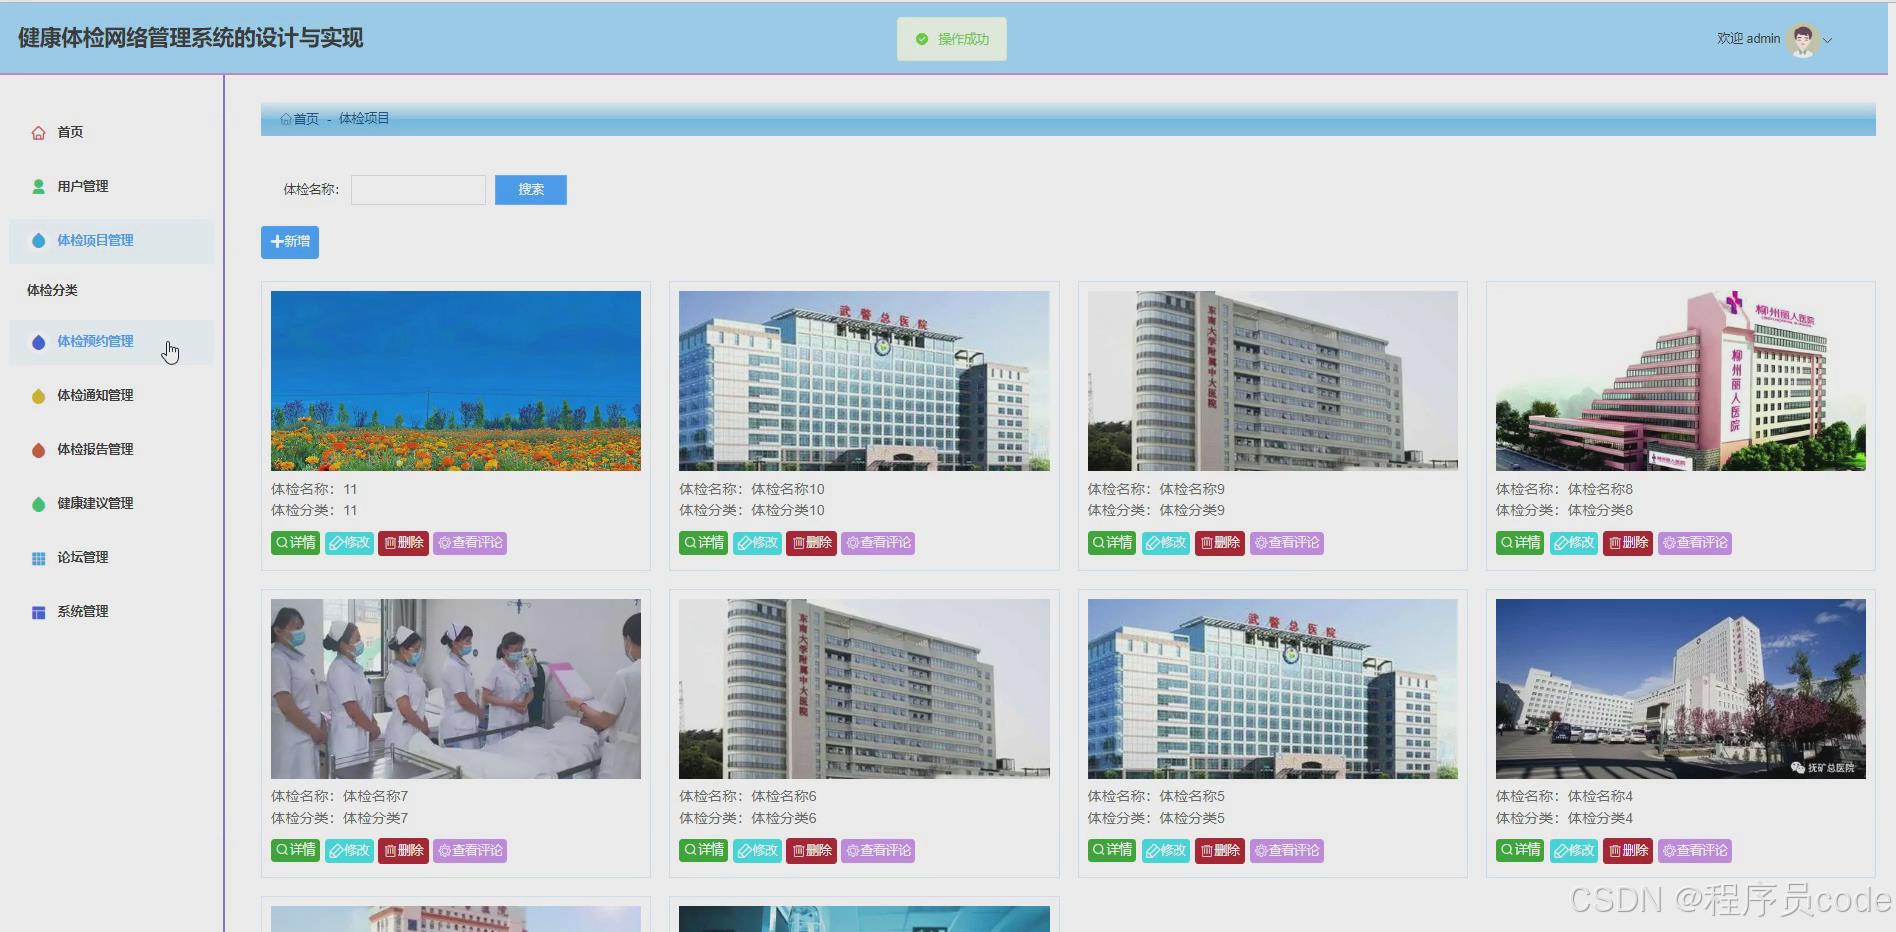
Task: Click 查看评论 for 体检名称8
Action: click(x=1695, y=543)
